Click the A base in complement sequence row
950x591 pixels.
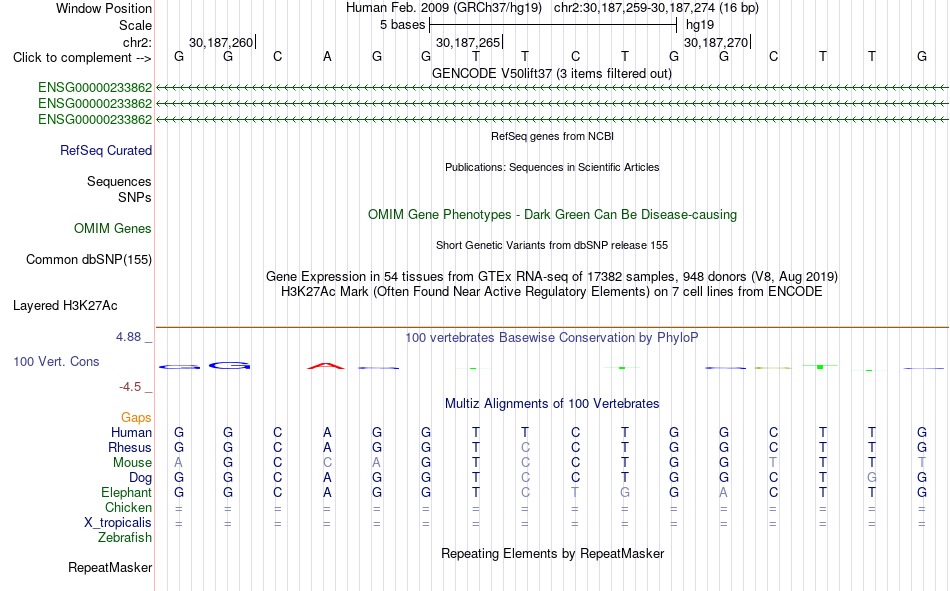(327, 56)
